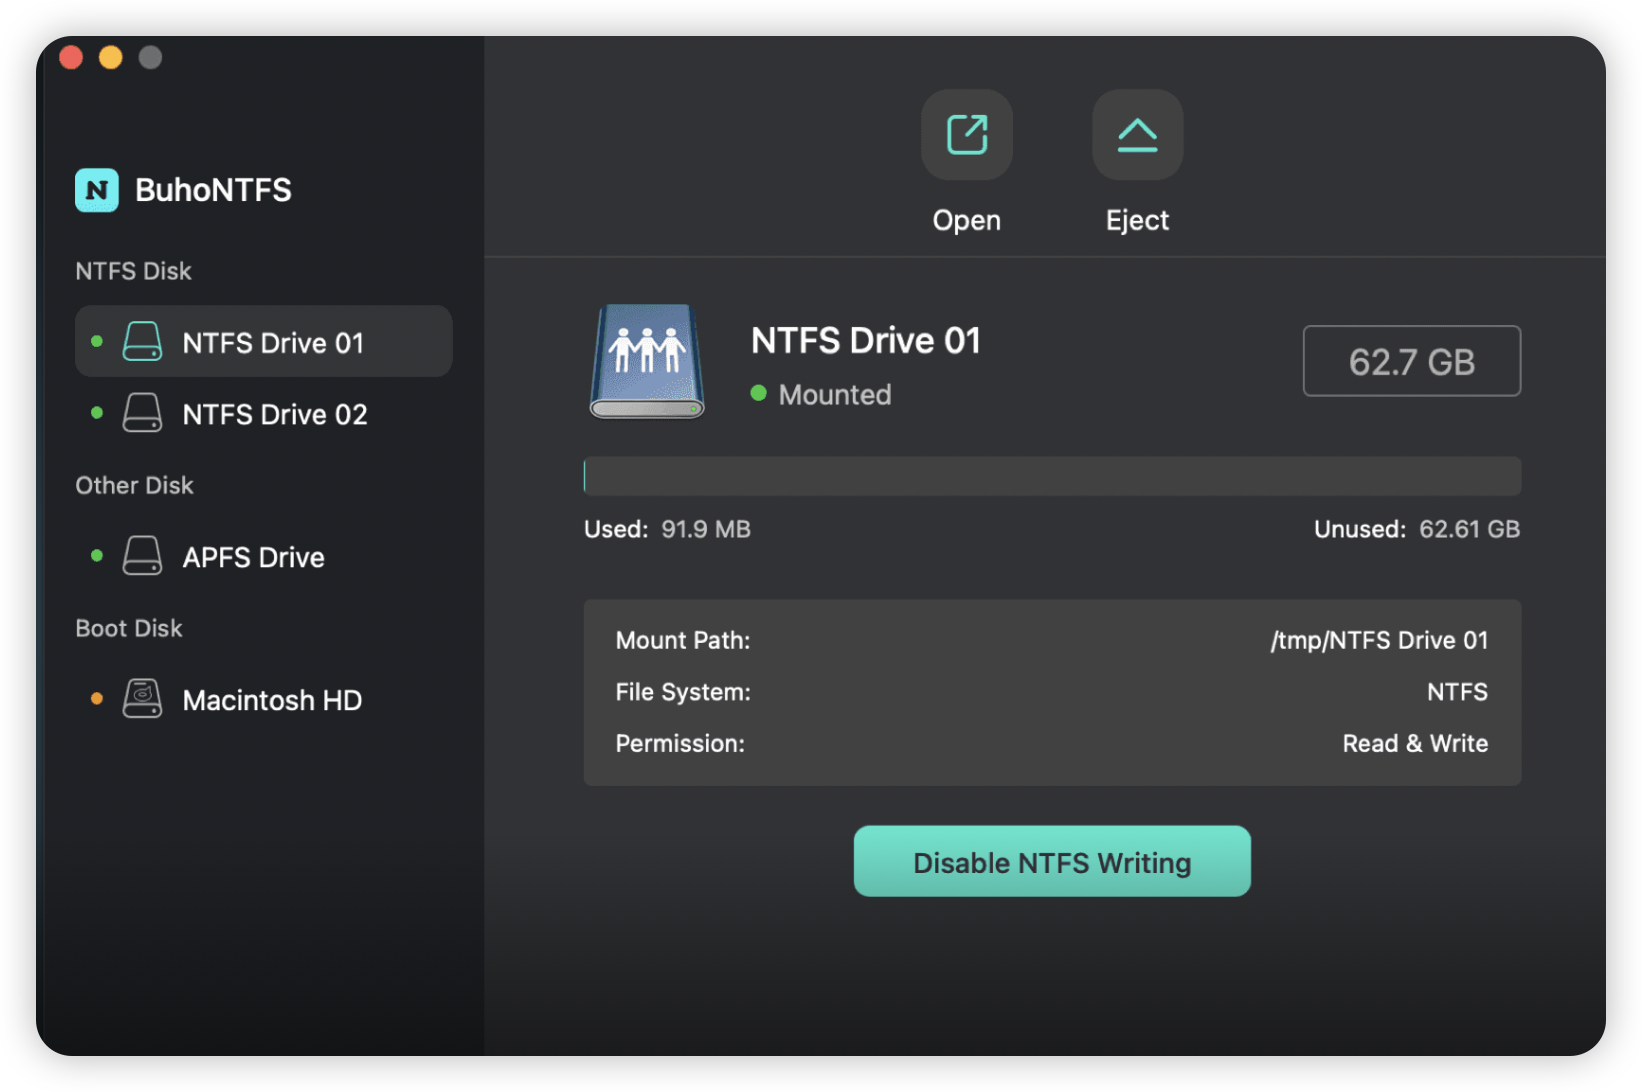Click the Other Disk section header

(134, 485)
